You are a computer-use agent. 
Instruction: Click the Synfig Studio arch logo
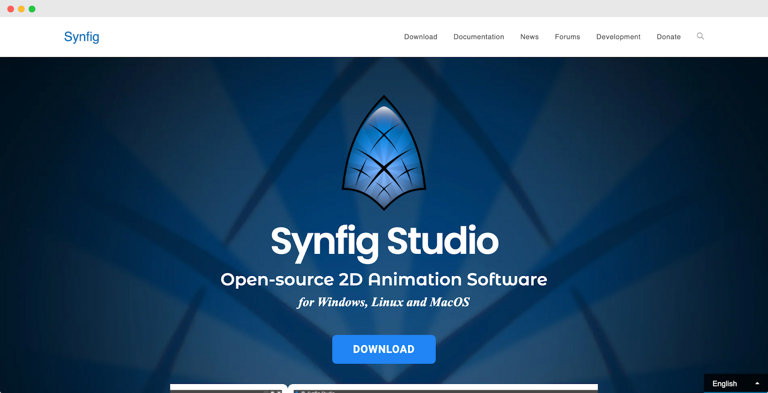[384, 152]
